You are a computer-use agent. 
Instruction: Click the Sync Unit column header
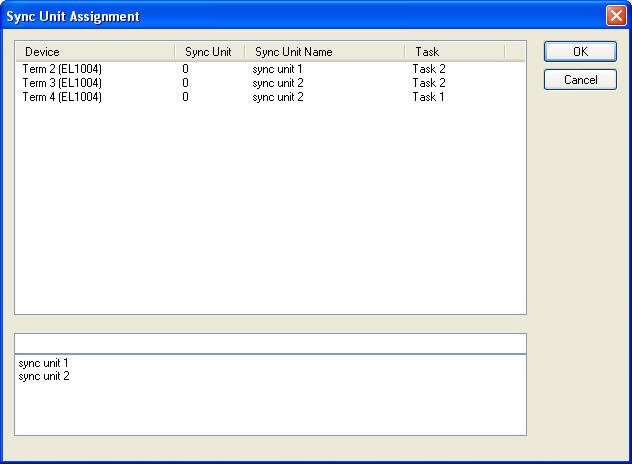(x=208, y=52)
